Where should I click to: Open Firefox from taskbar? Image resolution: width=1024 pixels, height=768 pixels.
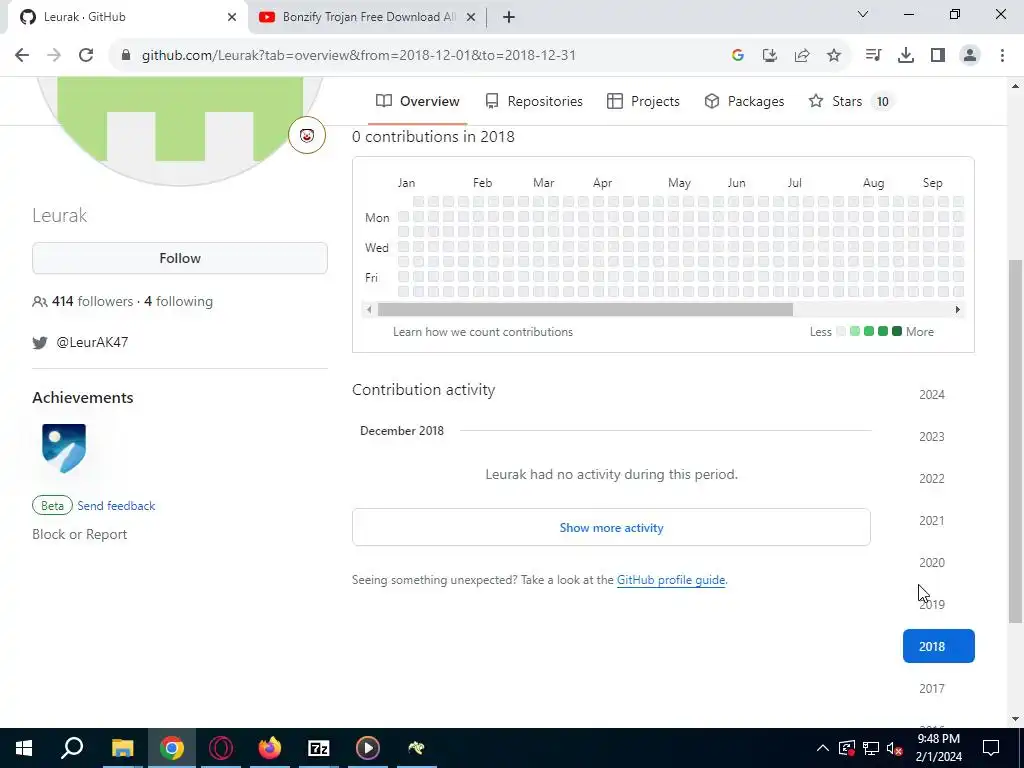click(x=270, y=748)
